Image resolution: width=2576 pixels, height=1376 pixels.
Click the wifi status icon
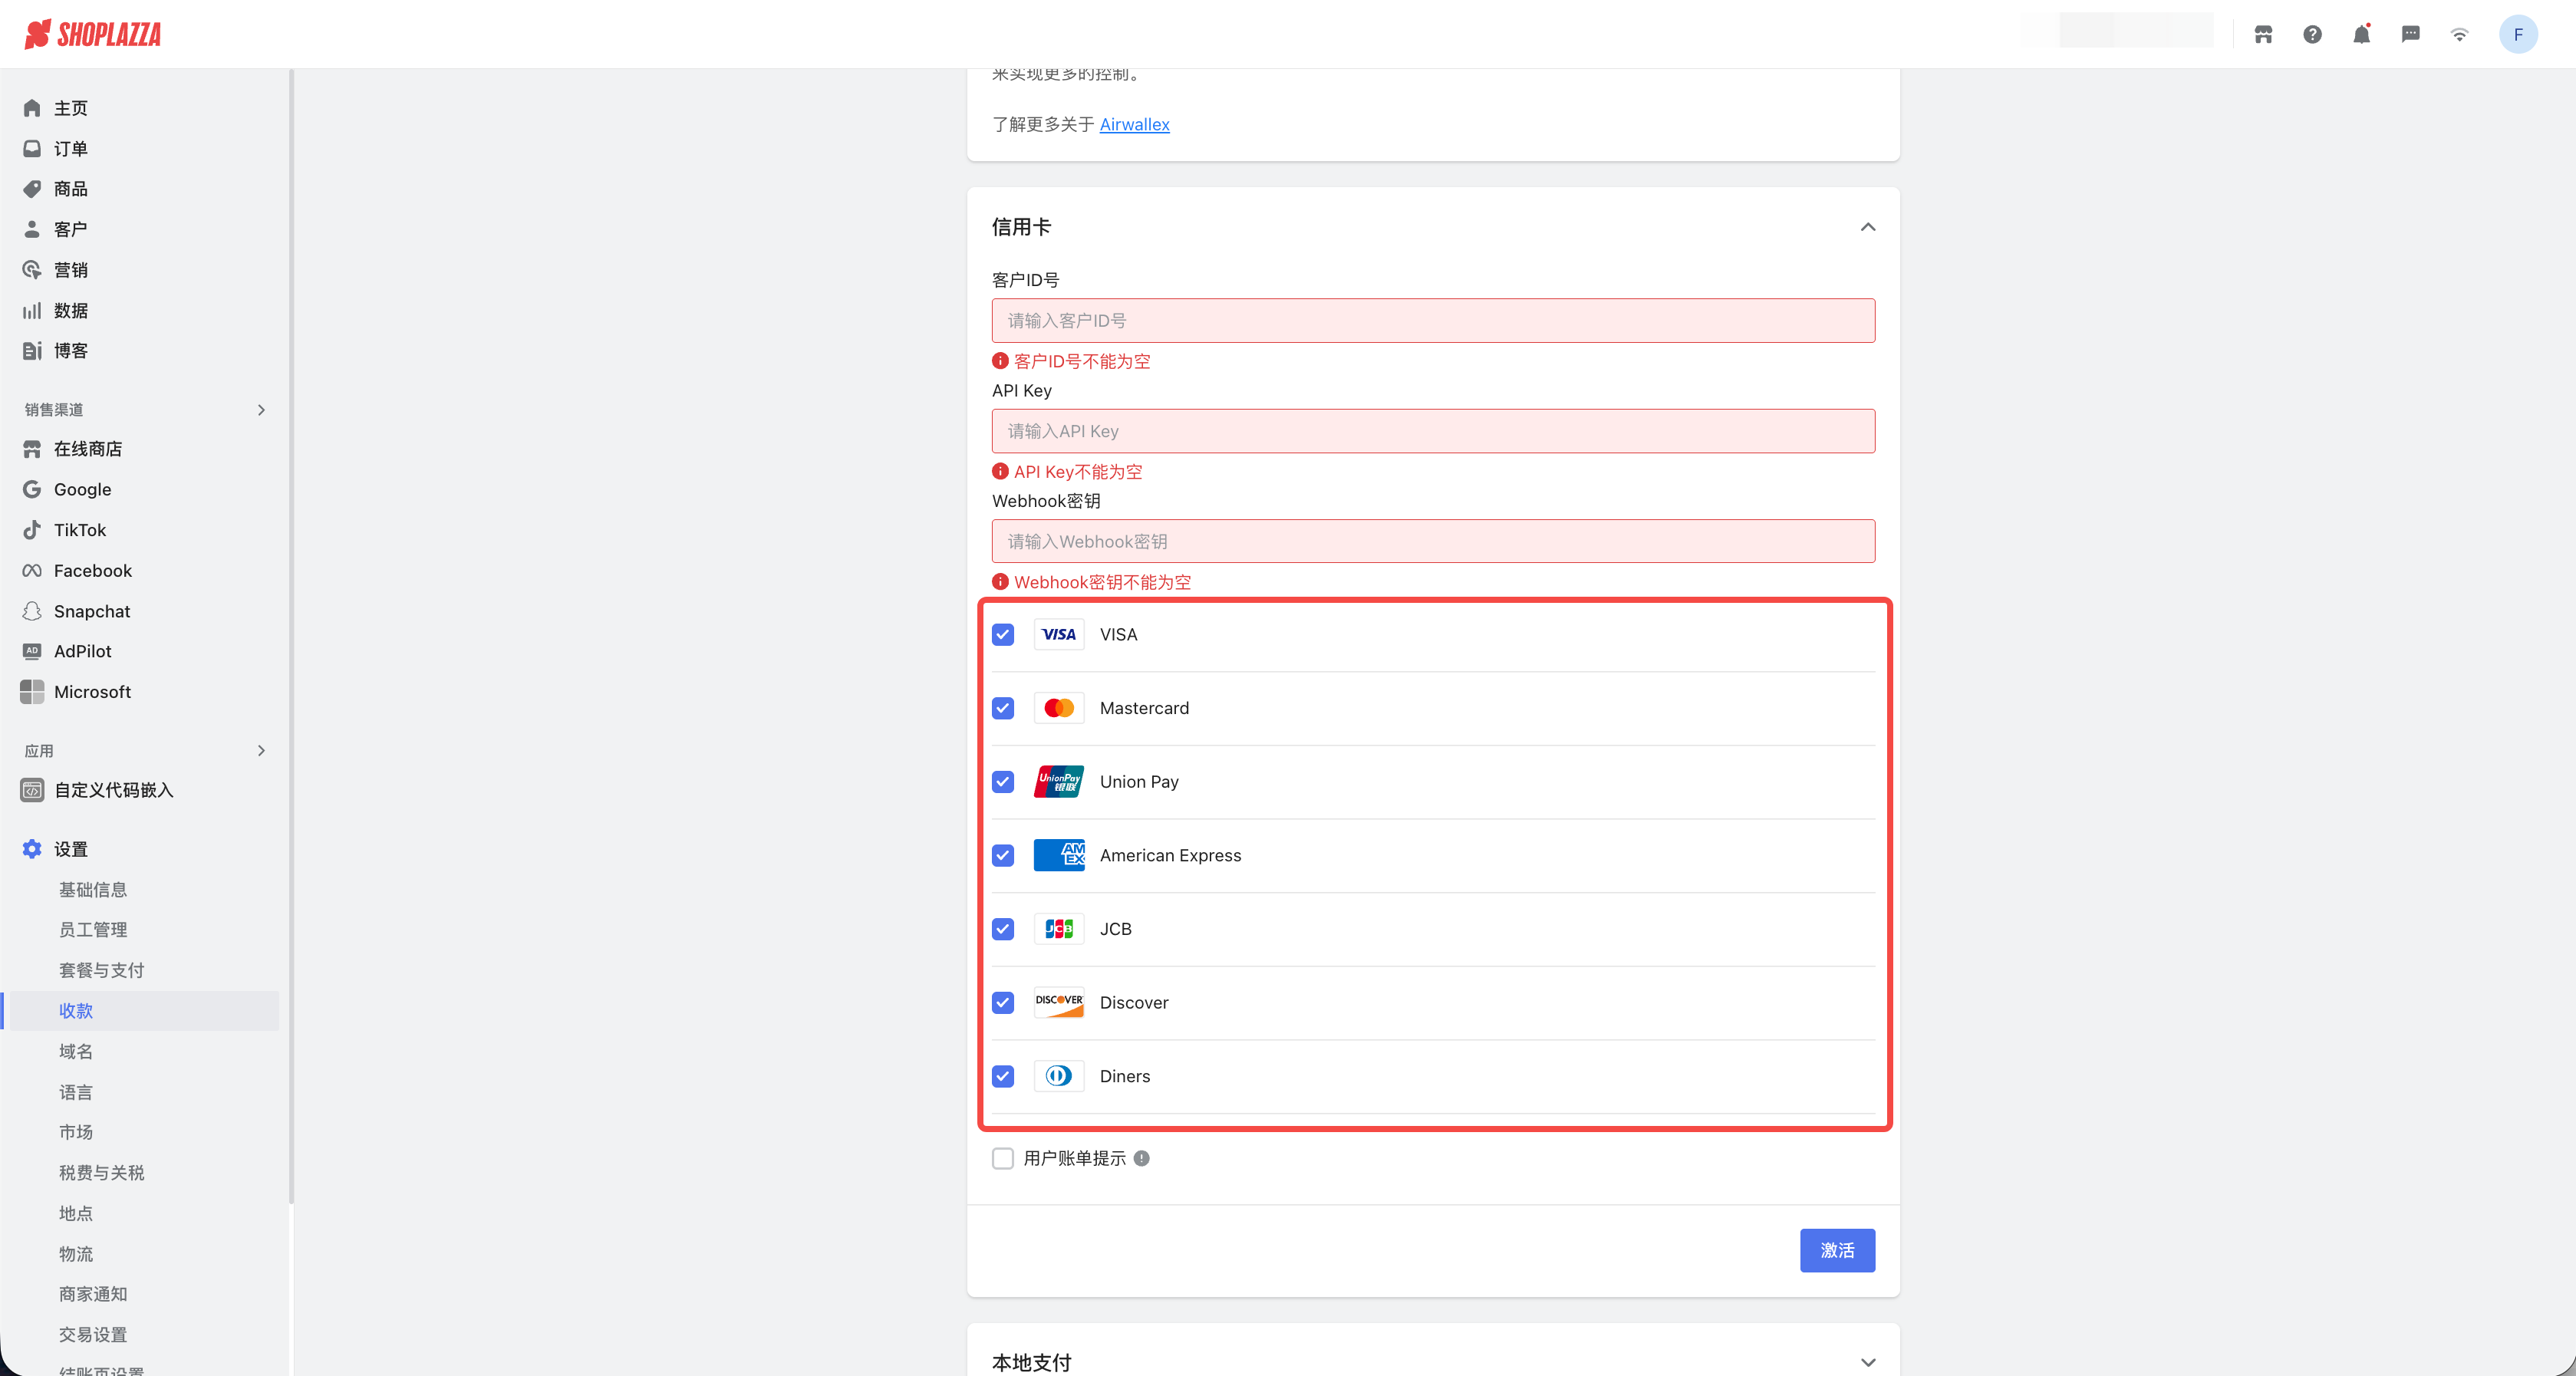point(2459,35)
